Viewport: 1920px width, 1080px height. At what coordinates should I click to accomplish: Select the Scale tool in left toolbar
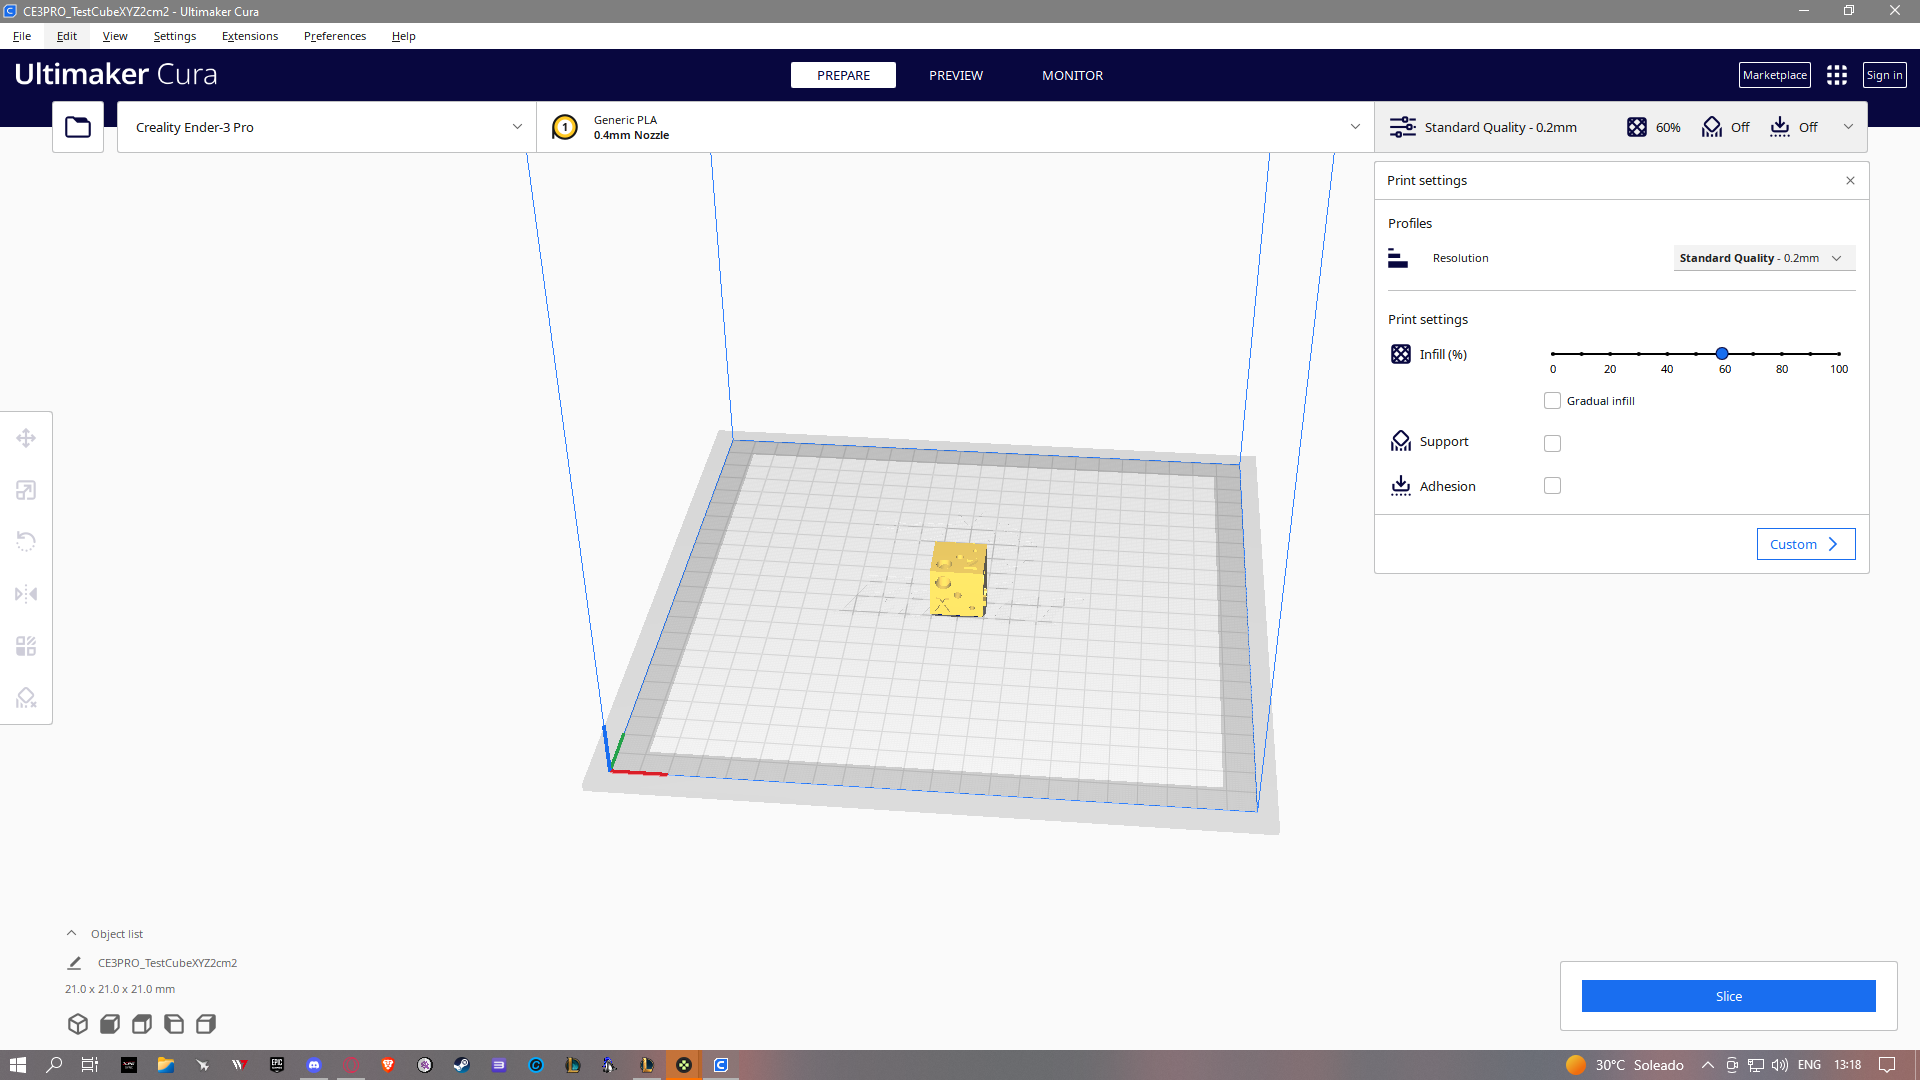26,490
